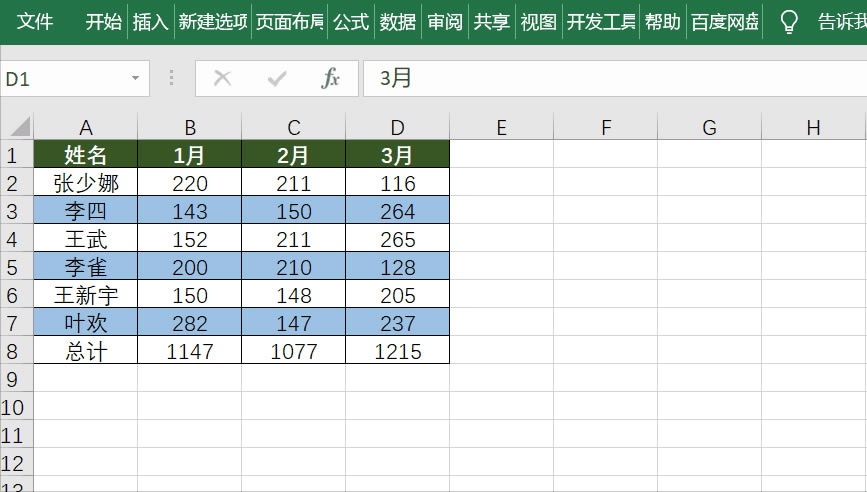Select row 8 header

[17, 351]
